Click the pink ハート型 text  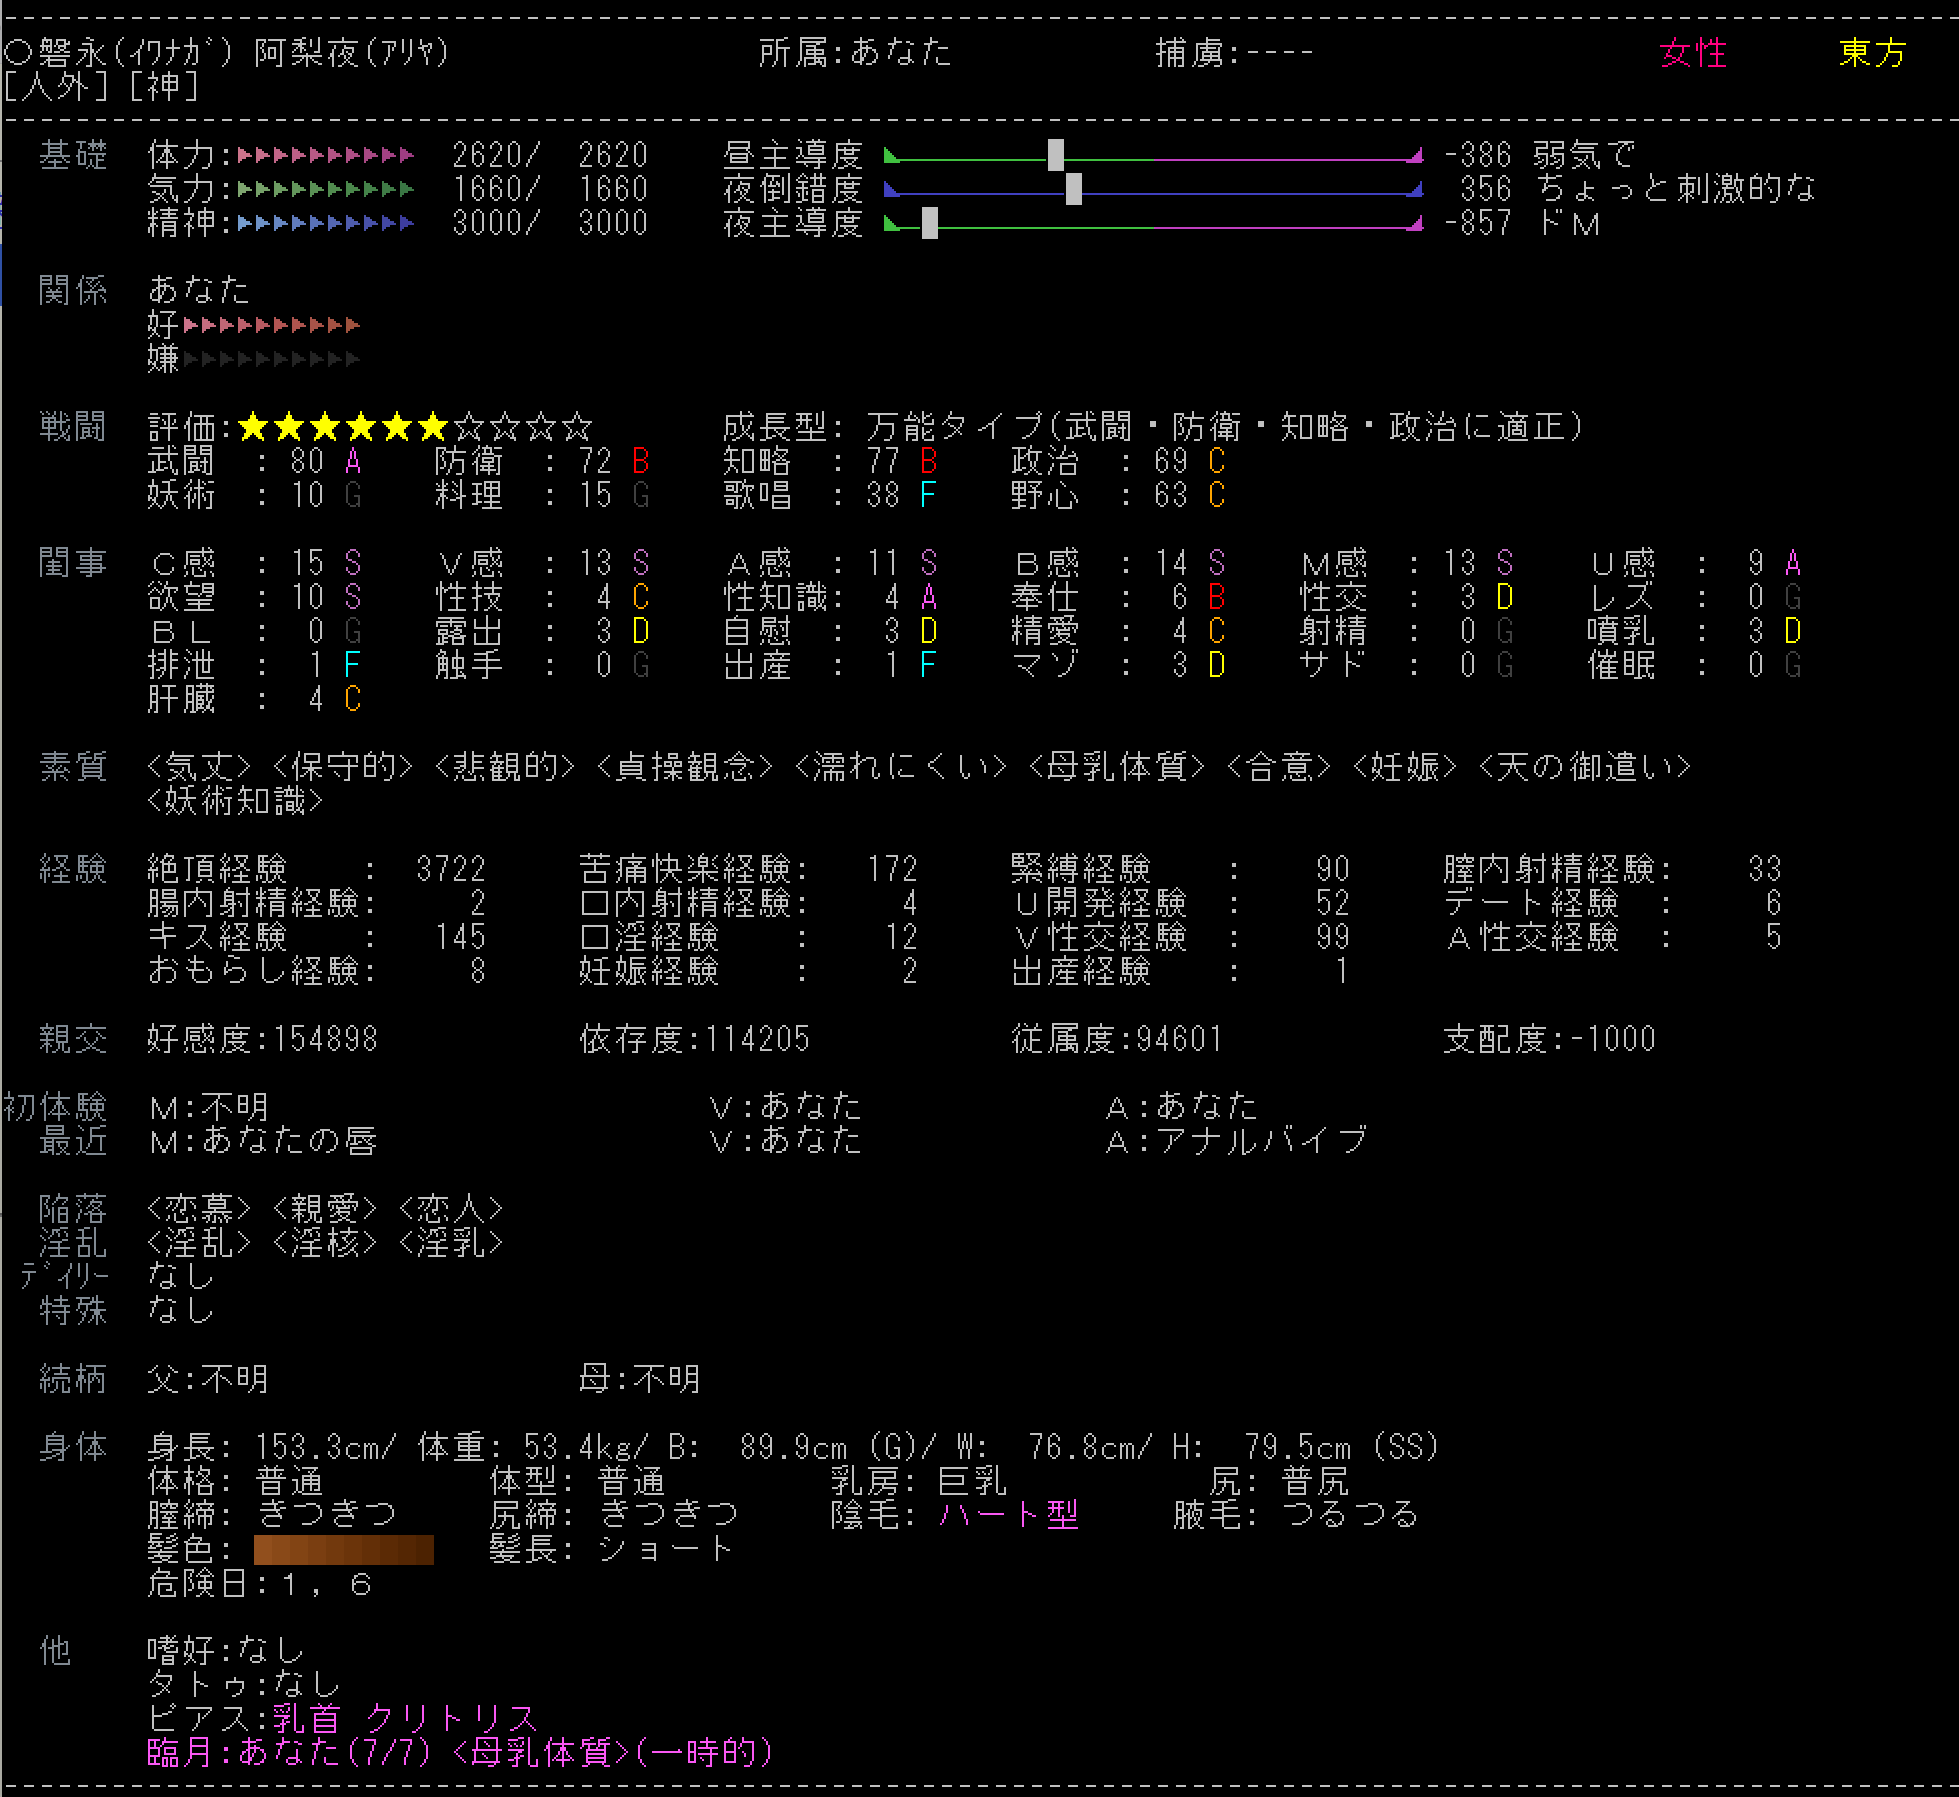(1009, 1515)
